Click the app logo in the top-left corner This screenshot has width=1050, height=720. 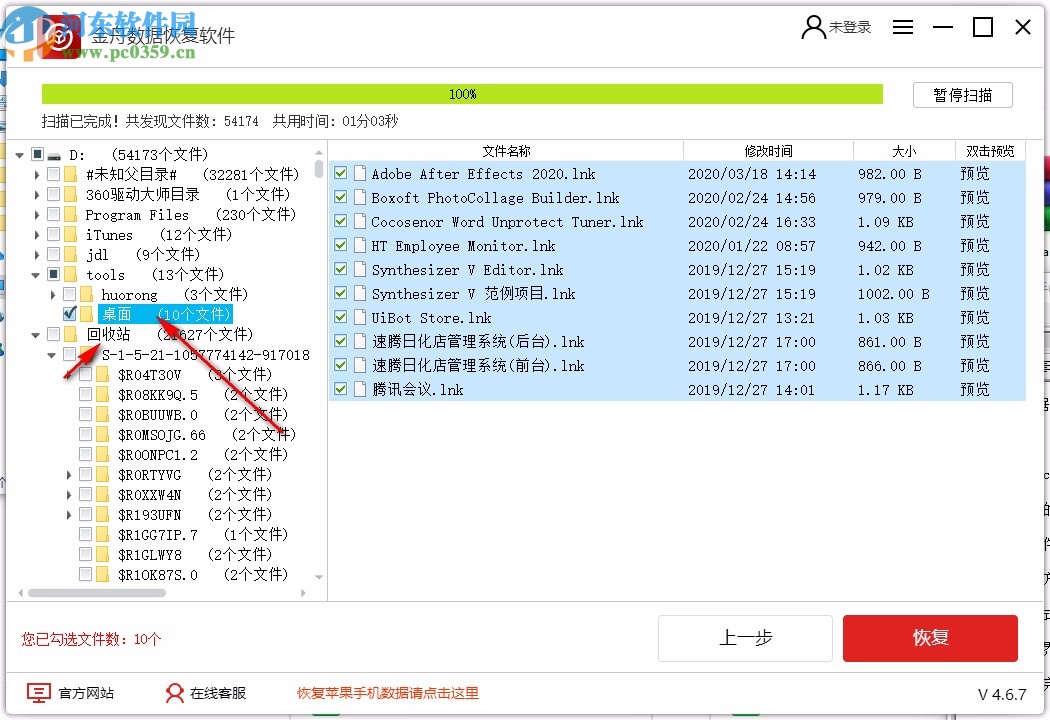tap(57, 30)
